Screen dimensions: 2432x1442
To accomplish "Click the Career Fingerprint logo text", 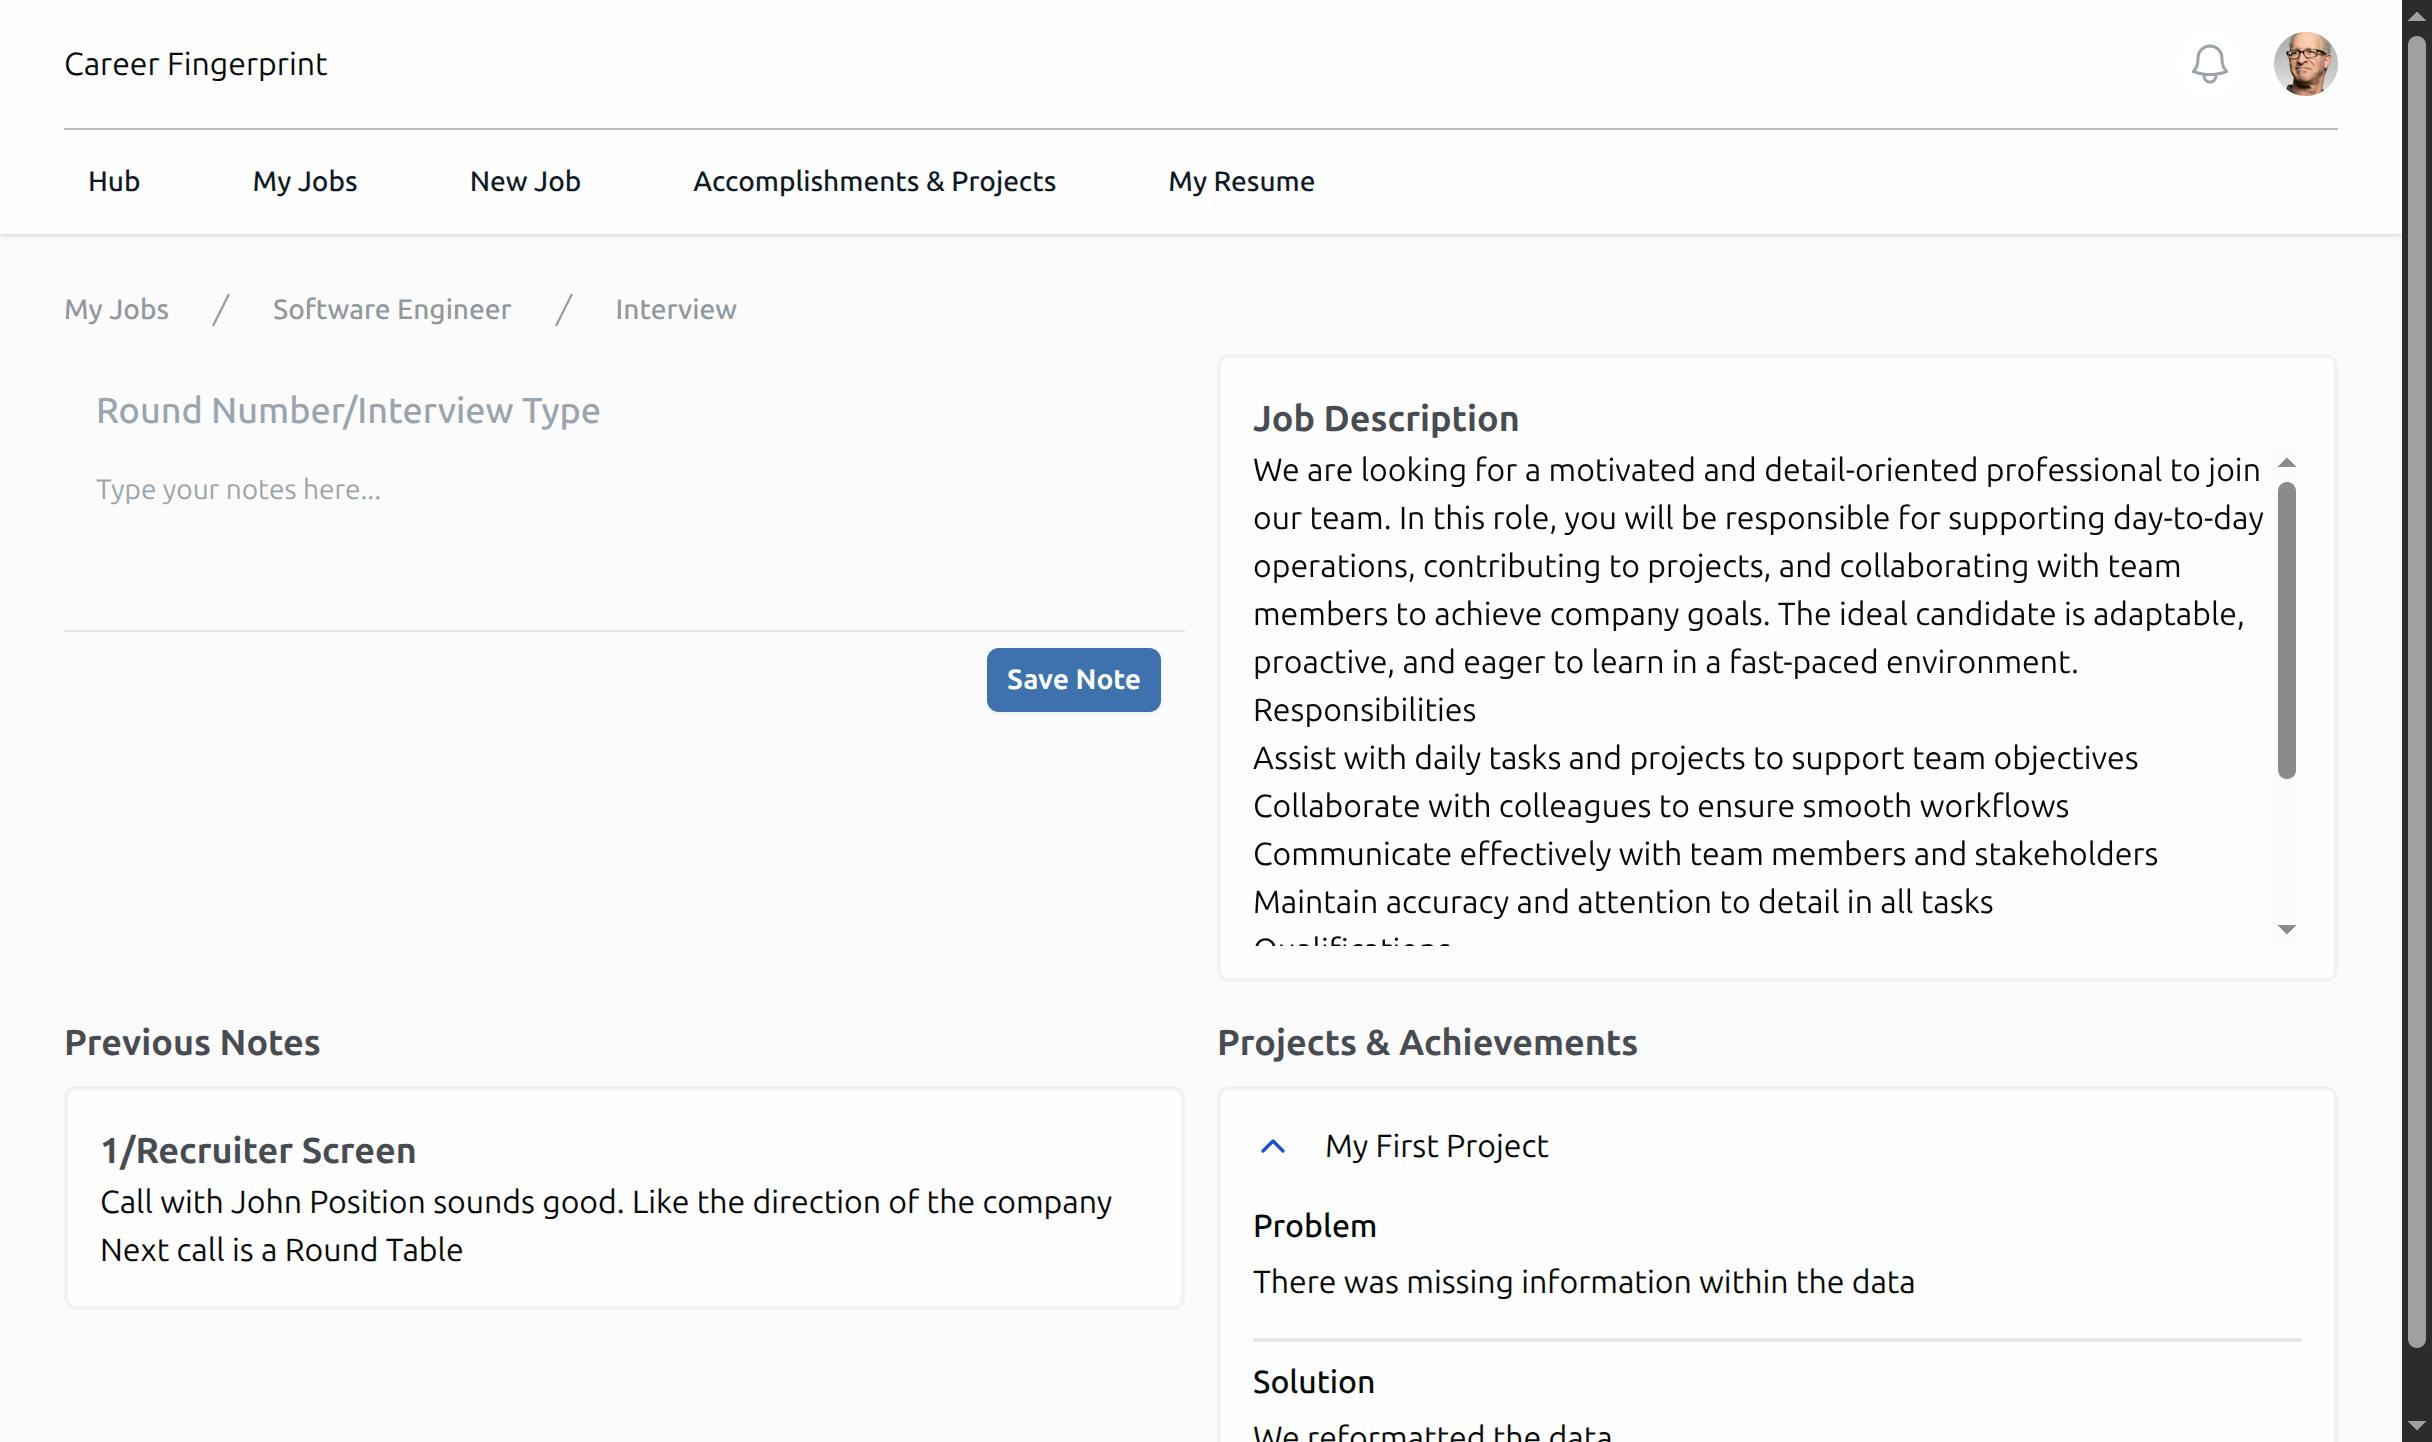I will point(196,64).
